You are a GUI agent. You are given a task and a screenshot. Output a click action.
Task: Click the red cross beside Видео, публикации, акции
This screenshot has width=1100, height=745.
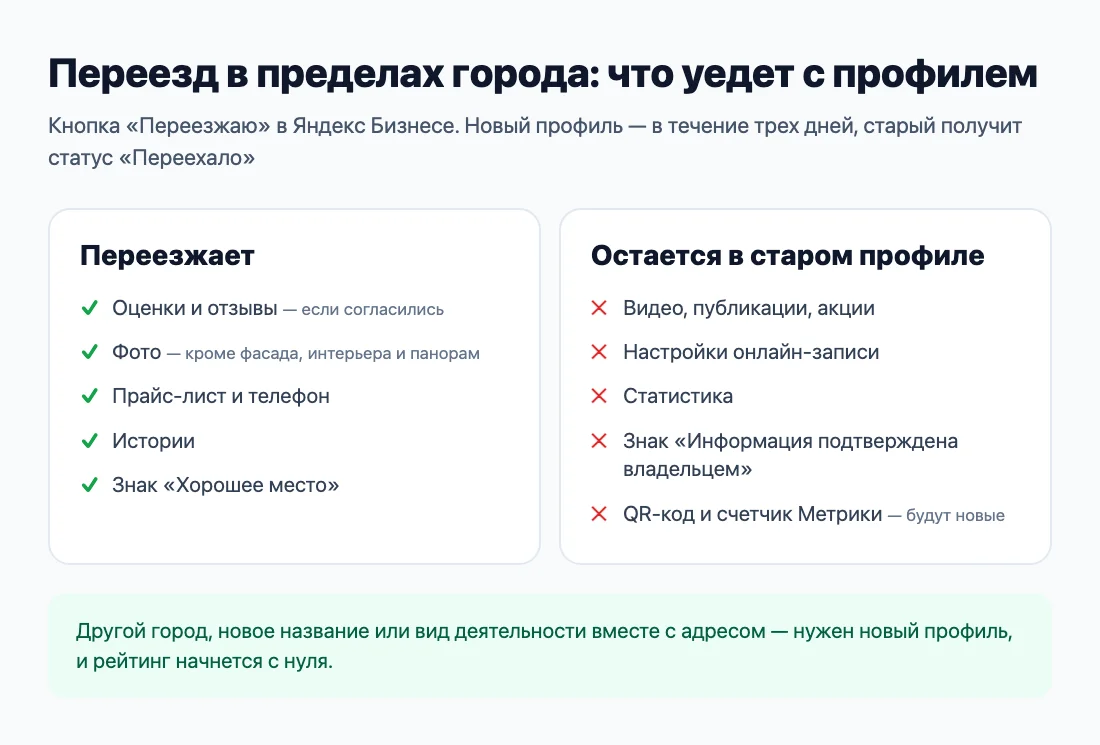point(599,308)
